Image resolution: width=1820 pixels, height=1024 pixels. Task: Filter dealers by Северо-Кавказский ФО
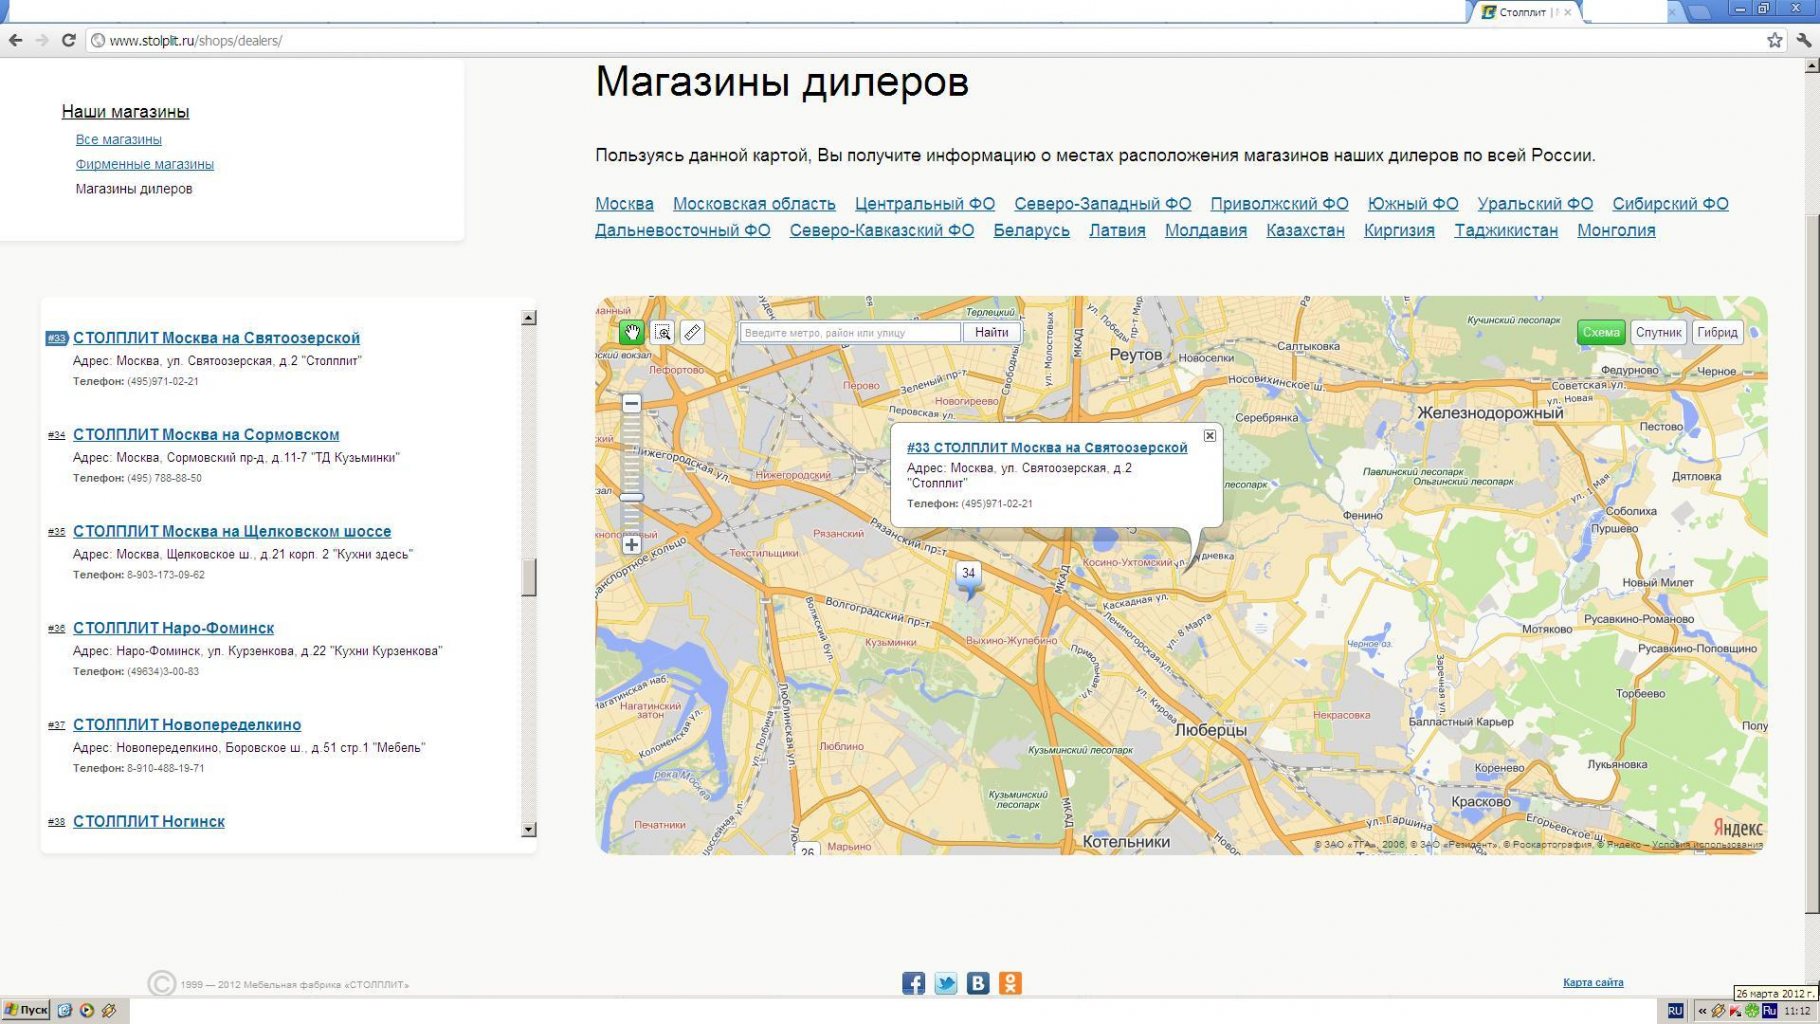[881, 230]
